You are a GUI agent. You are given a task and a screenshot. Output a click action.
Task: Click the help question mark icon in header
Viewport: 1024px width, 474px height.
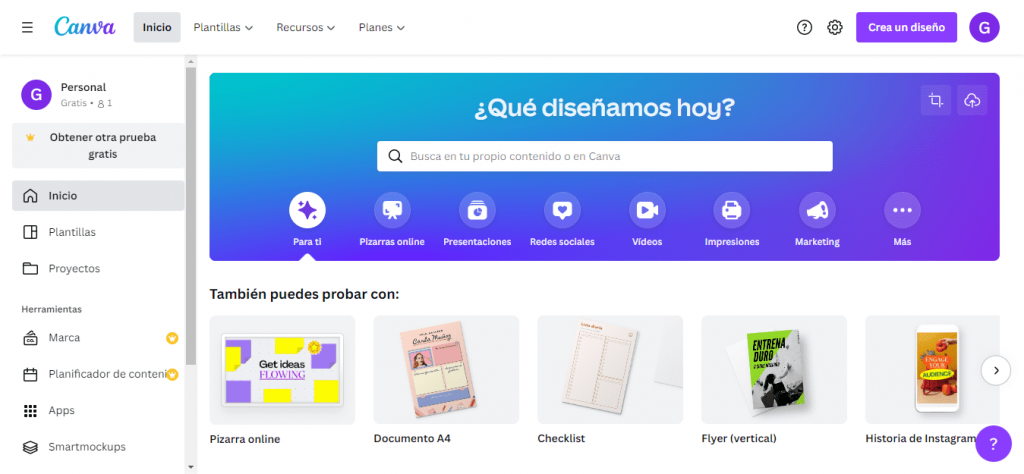coord(804,27)
